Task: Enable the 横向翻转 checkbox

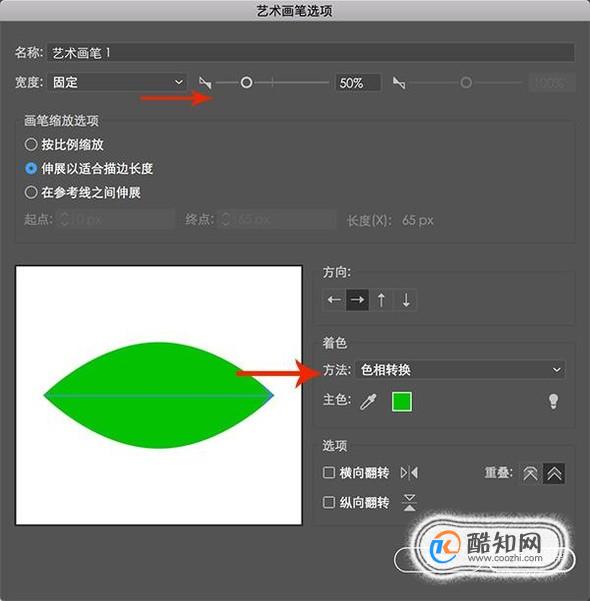Action: point(329,473)
